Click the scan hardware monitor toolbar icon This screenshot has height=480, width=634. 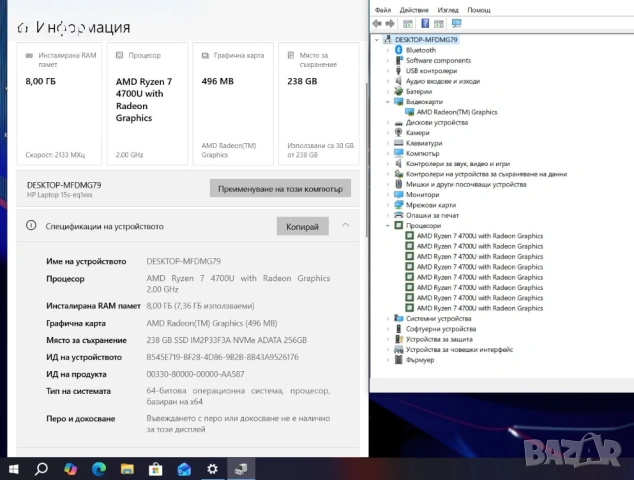coord(456,23)
